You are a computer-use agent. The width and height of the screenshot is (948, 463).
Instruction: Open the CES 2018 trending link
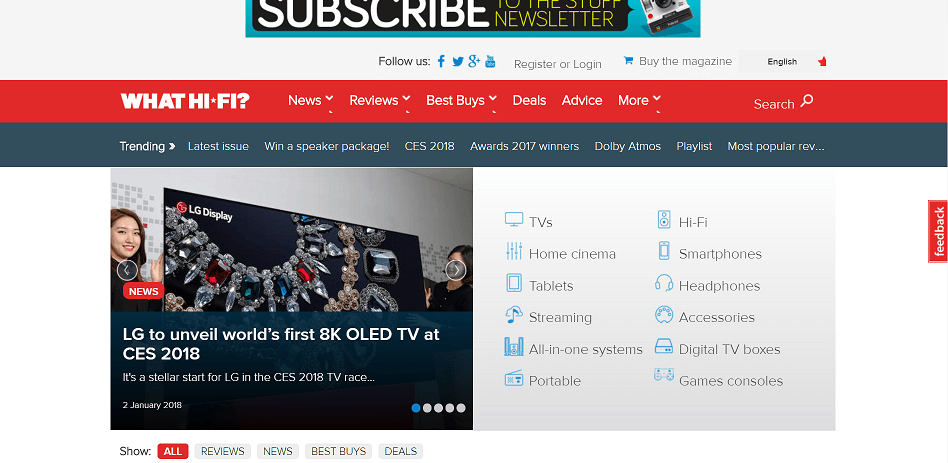pyautogui.click(x=429, y=146)
